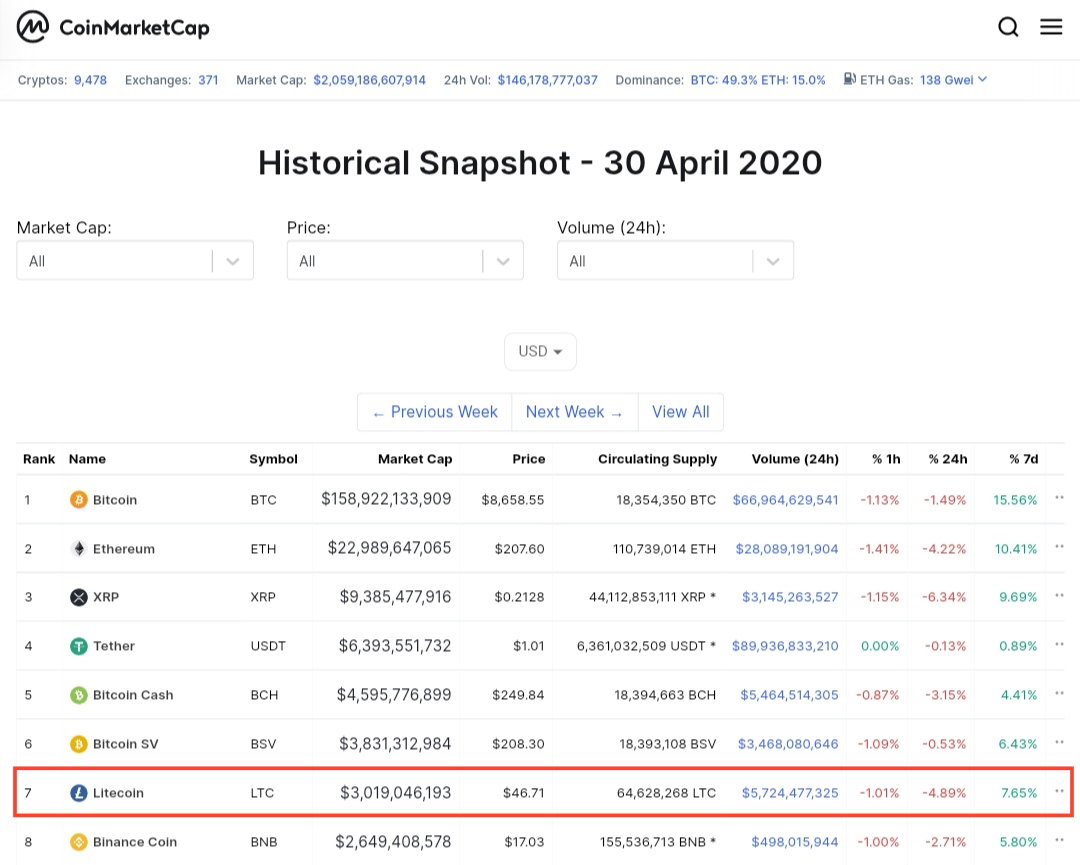
Task: Sort by Name column header
Action: pyautogui.click(x=87, y=459)
